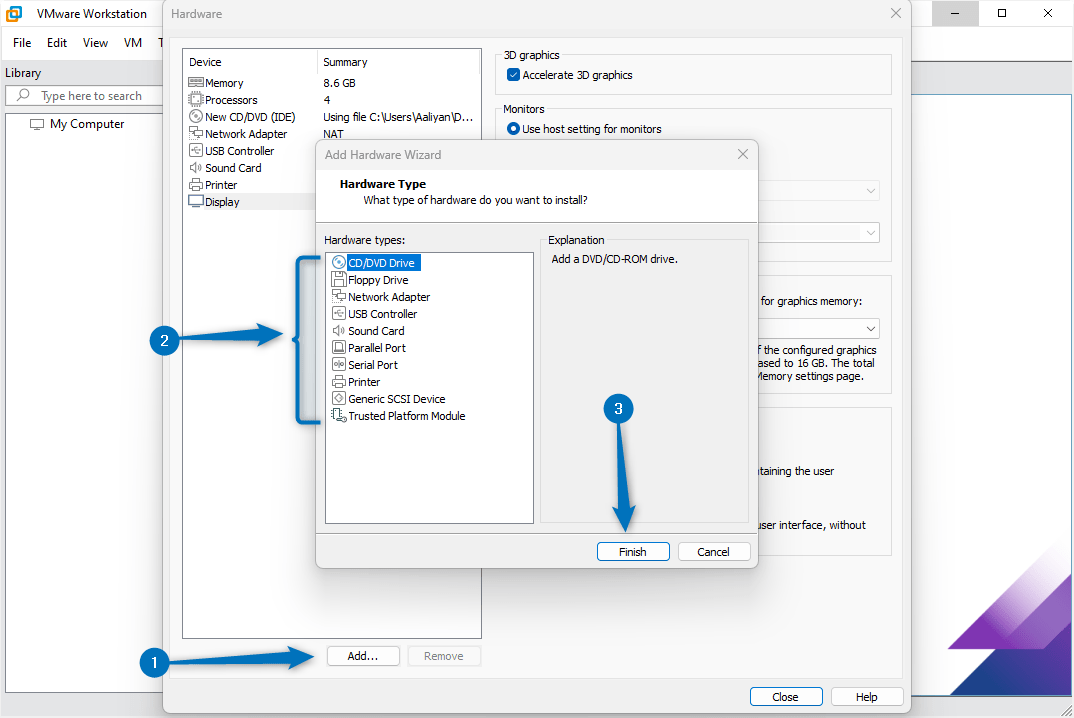1074x718 pixels.
Task: Open the graphics memory dropdown
Action: 870,328
